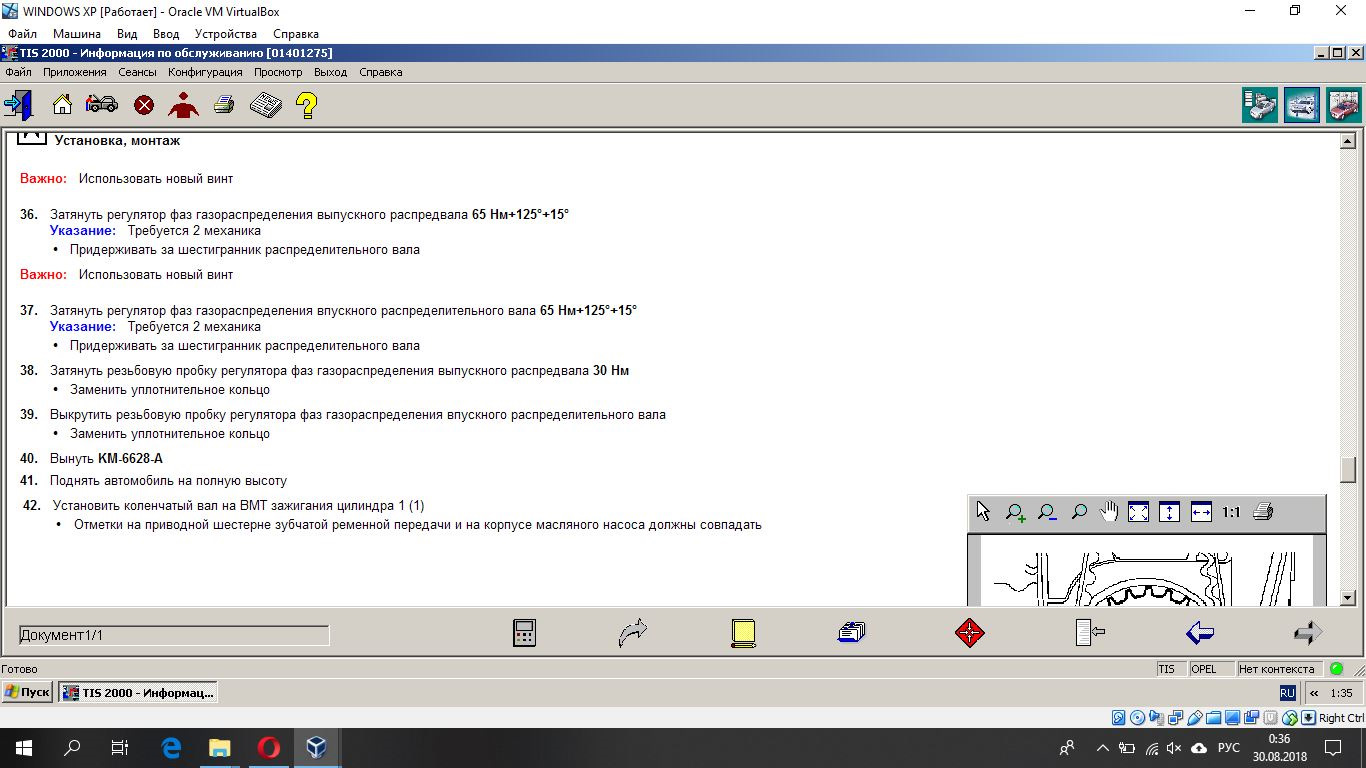Click VirtualBox shared folders status icon
This screenshot has height=768, width=1366.
[1213, 718]
